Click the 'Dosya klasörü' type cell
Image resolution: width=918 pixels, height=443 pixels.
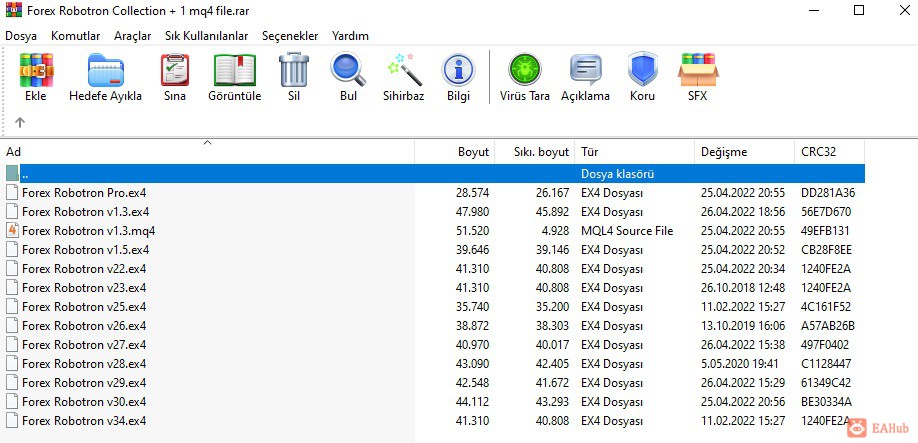tap(618, 174)
